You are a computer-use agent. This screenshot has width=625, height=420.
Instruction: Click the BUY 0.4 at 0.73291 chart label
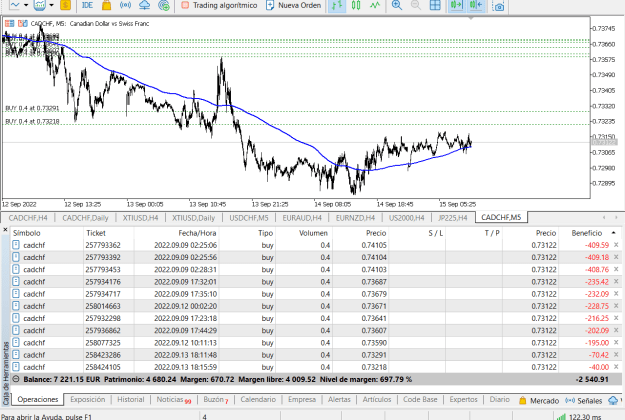[x=32, y=108]
